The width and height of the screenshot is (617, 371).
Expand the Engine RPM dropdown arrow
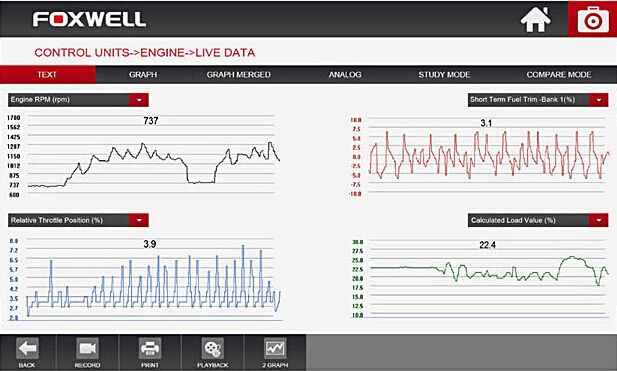pos(139,100)
